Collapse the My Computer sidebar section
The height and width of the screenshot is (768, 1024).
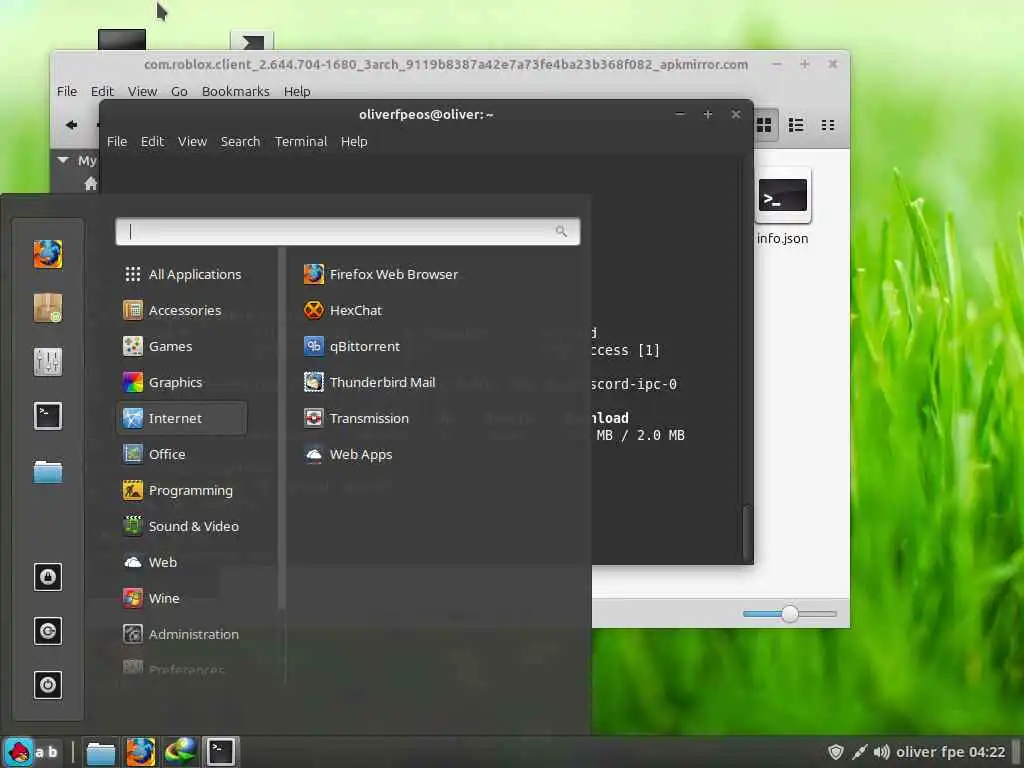coord(63,160)
